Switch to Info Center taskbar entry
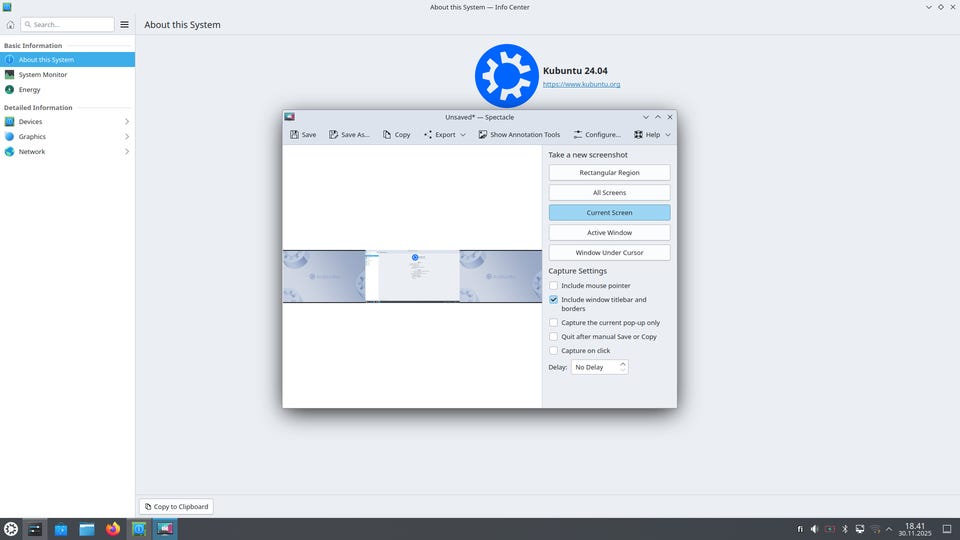Screen dimensions: 960x540 (139, 529)
